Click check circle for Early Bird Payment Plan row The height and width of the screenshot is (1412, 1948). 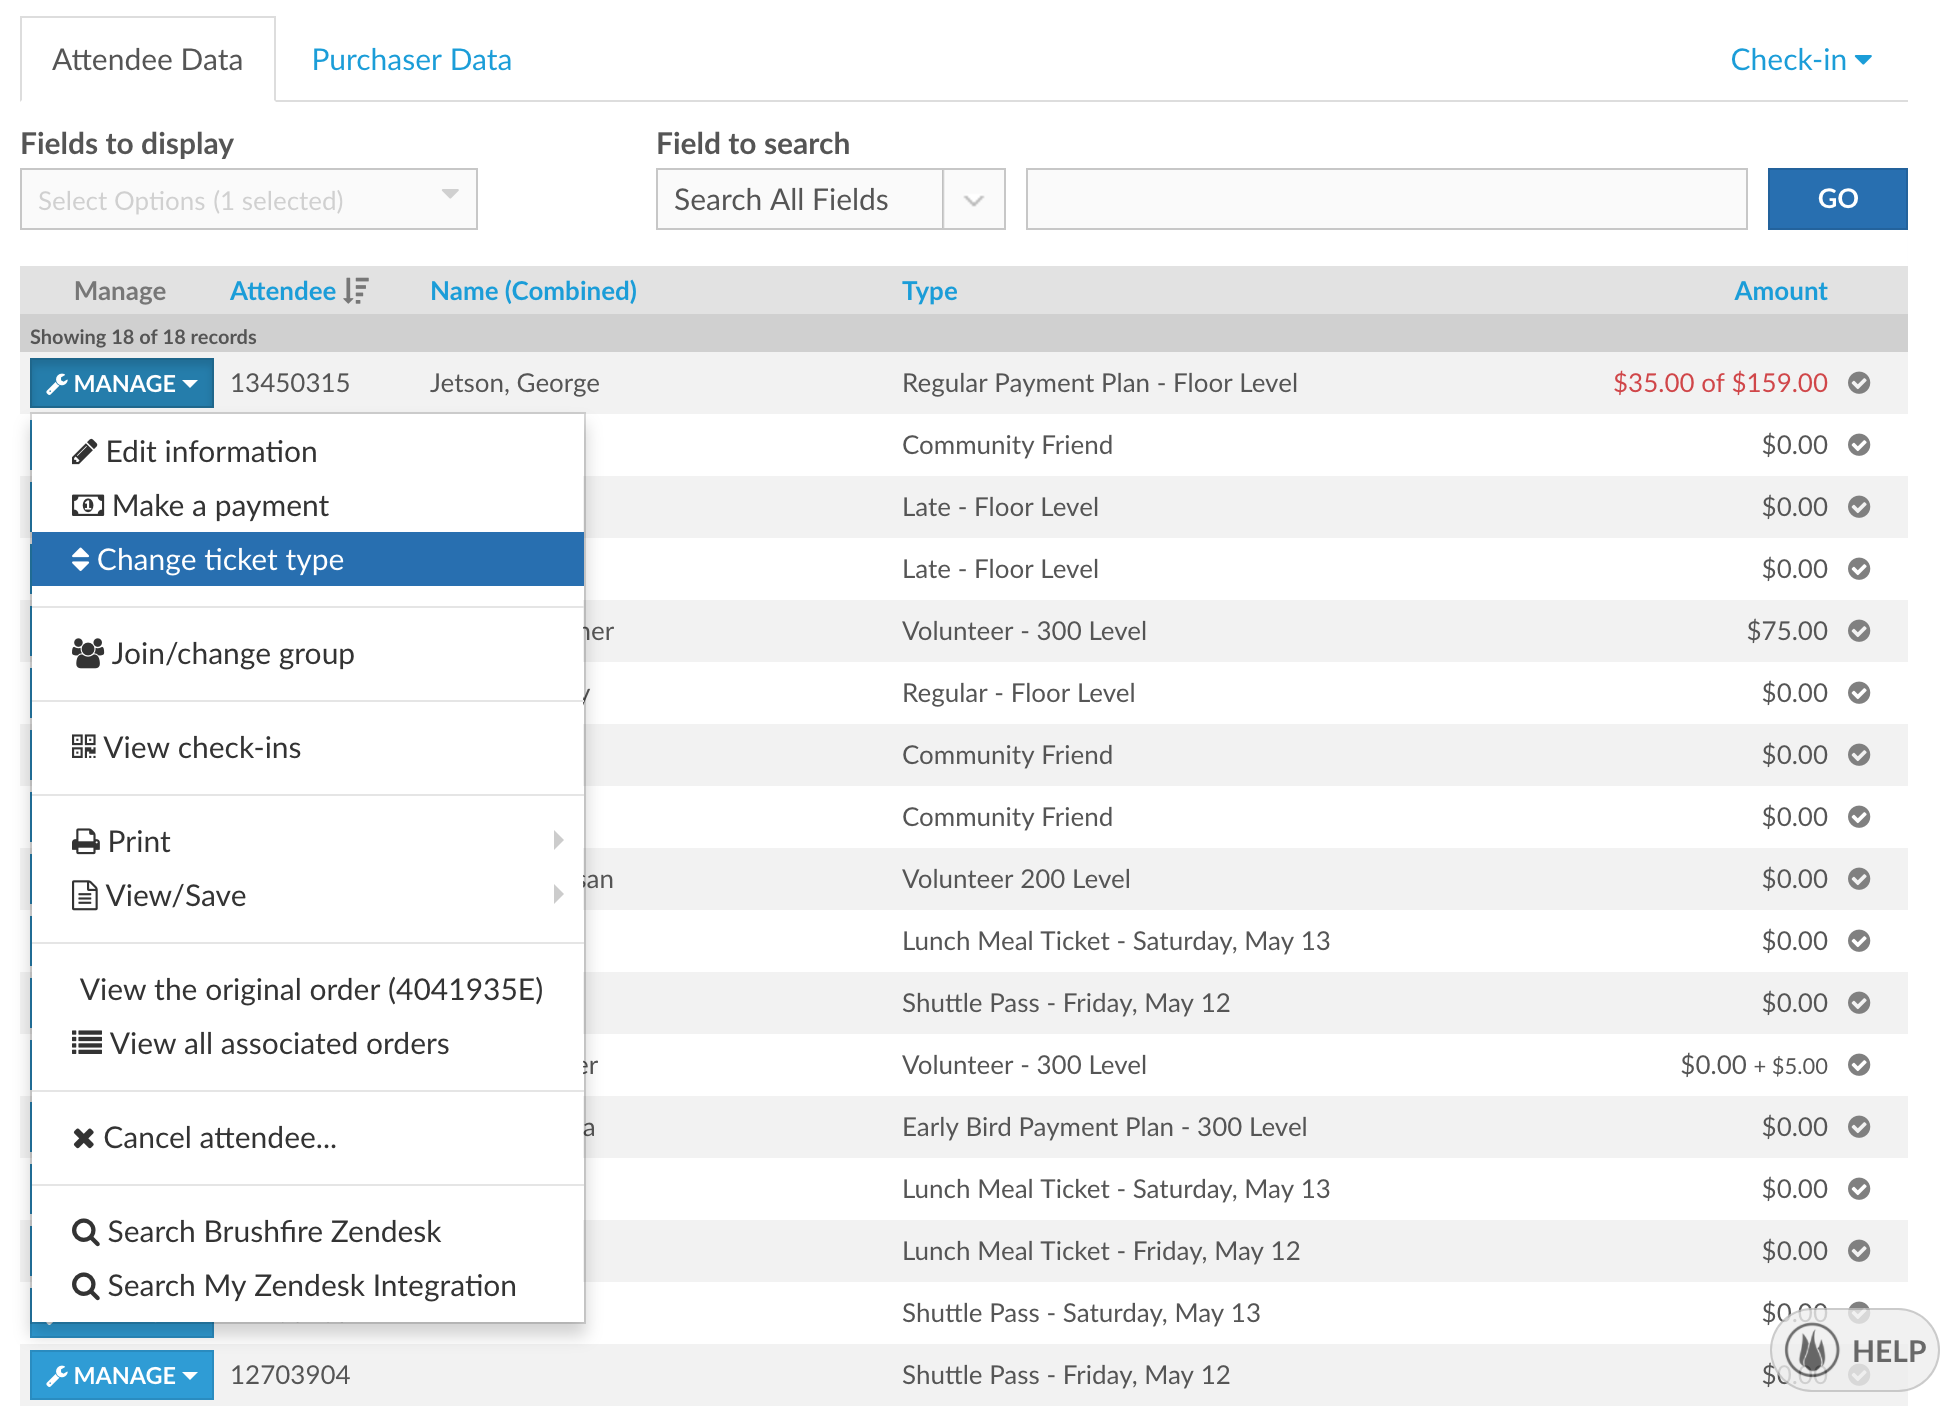pyautogui.click(x=1859, y=1127)
